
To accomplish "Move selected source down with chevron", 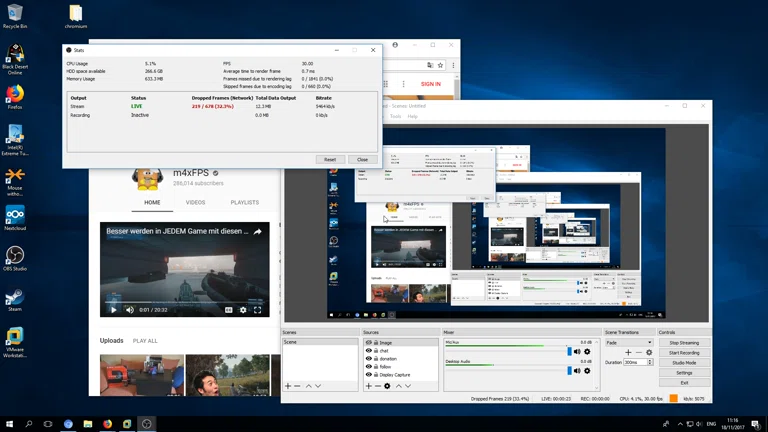I will pos(408,386).
